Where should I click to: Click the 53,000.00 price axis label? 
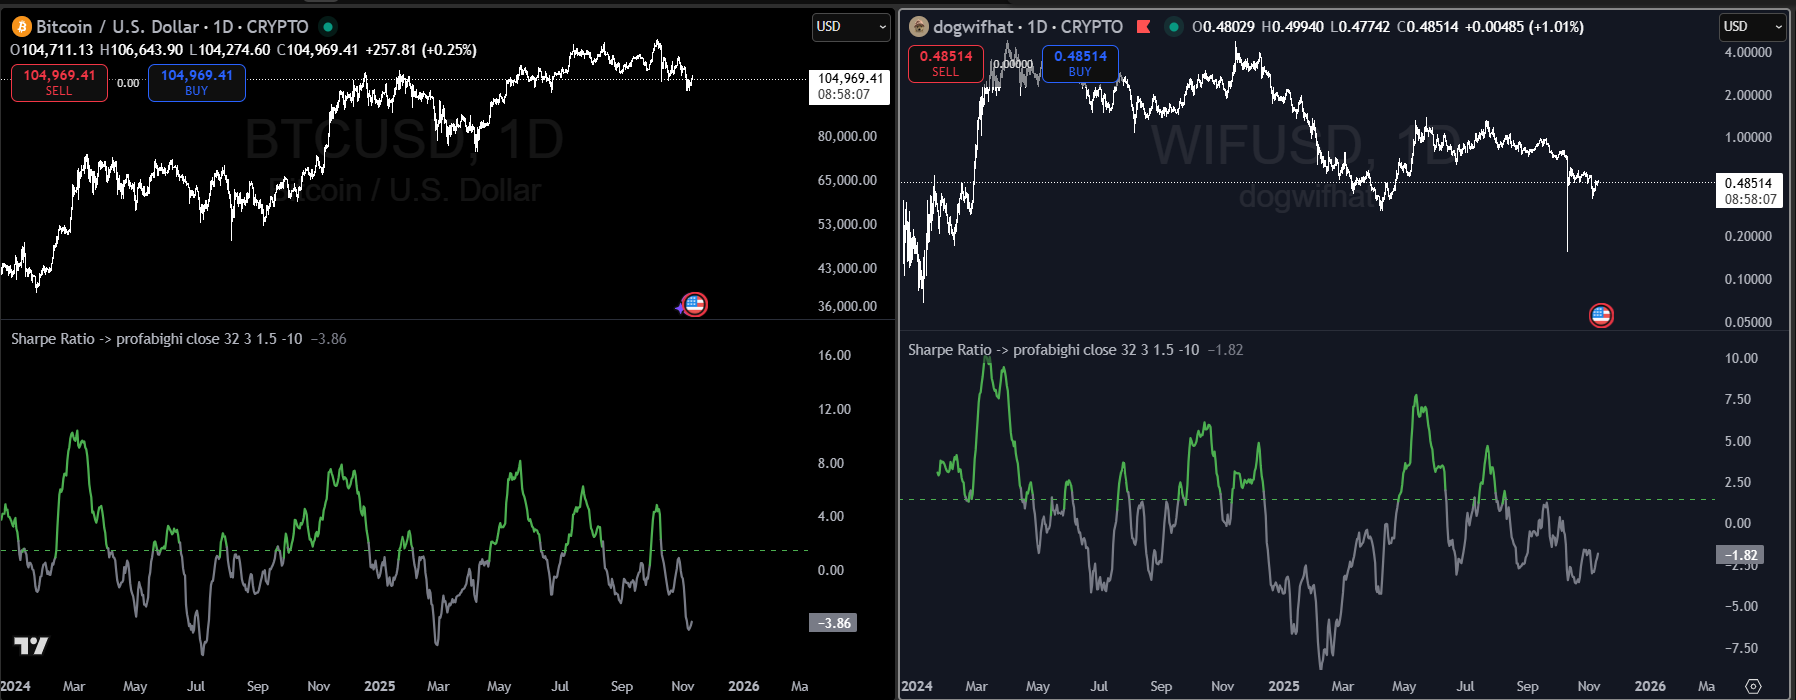[x=847, y=224]
